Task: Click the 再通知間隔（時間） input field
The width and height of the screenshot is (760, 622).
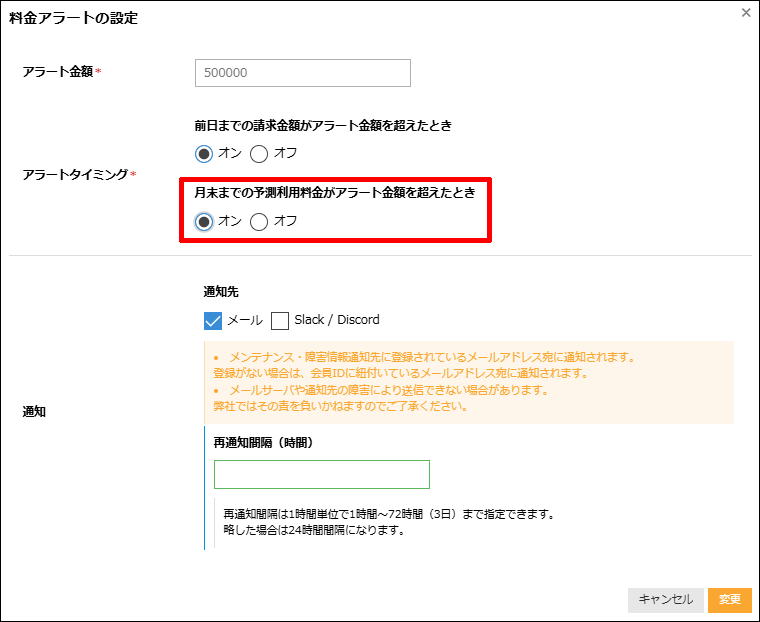Action: [x=322, y=474]
